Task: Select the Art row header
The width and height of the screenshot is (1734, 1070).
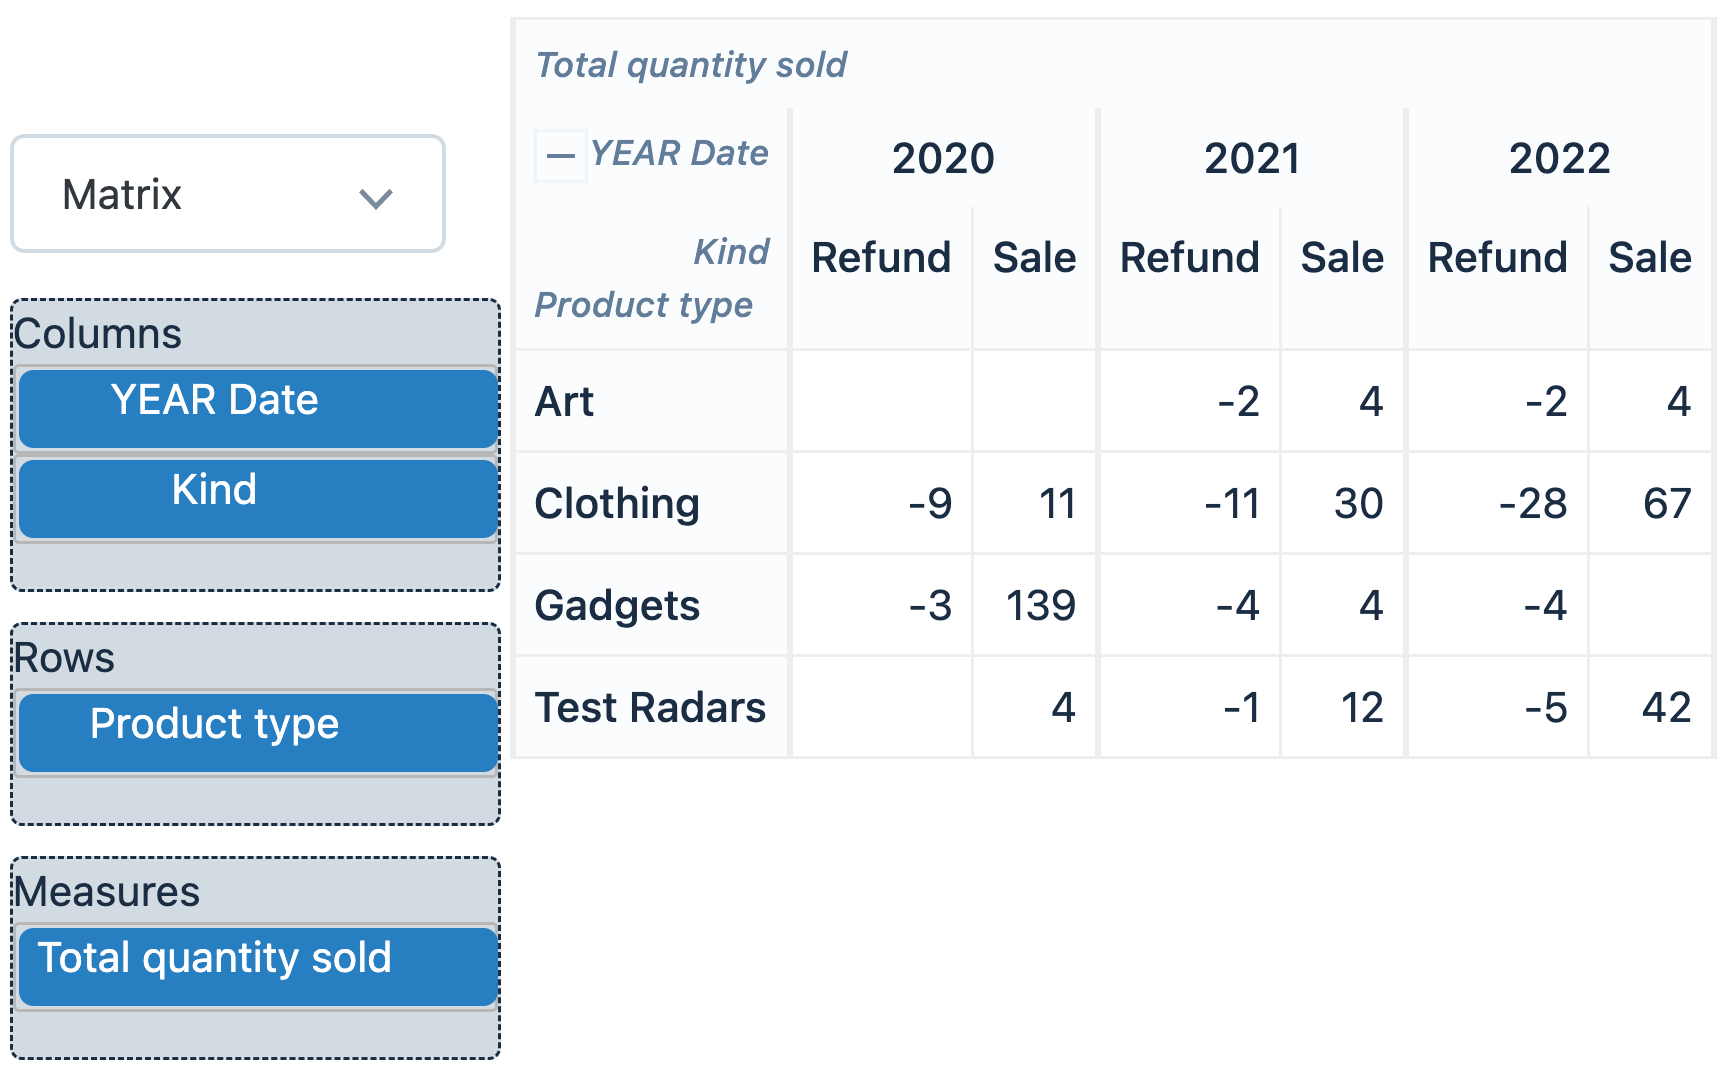Action: (565, 402)
